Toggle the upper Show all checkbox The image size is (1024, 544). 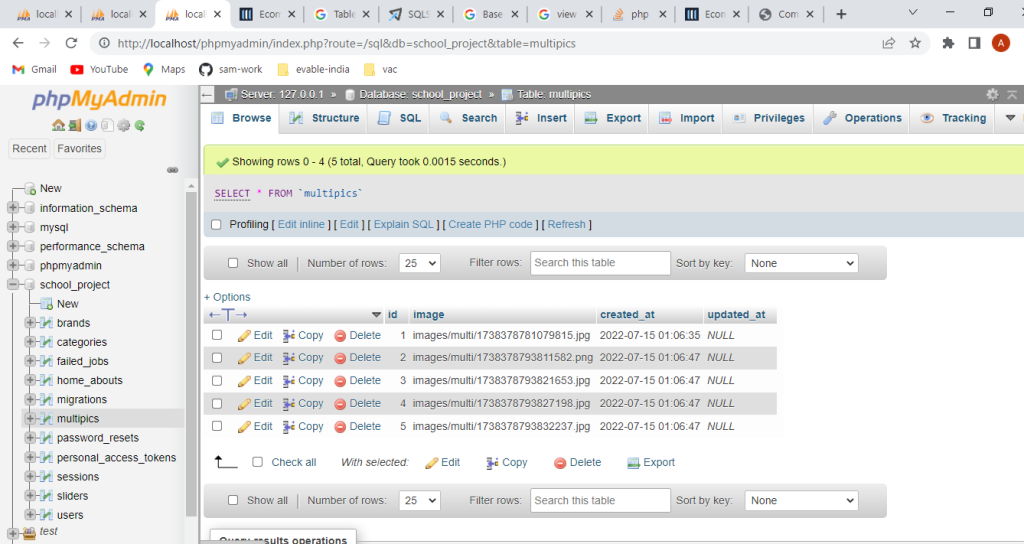[x=233, y=264]
